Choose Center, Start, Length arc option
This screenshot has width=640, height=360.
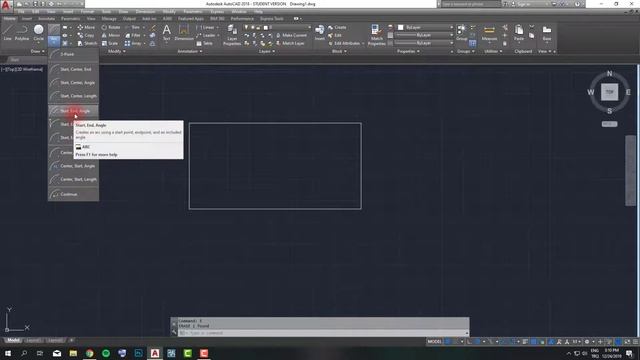[73, 180]
